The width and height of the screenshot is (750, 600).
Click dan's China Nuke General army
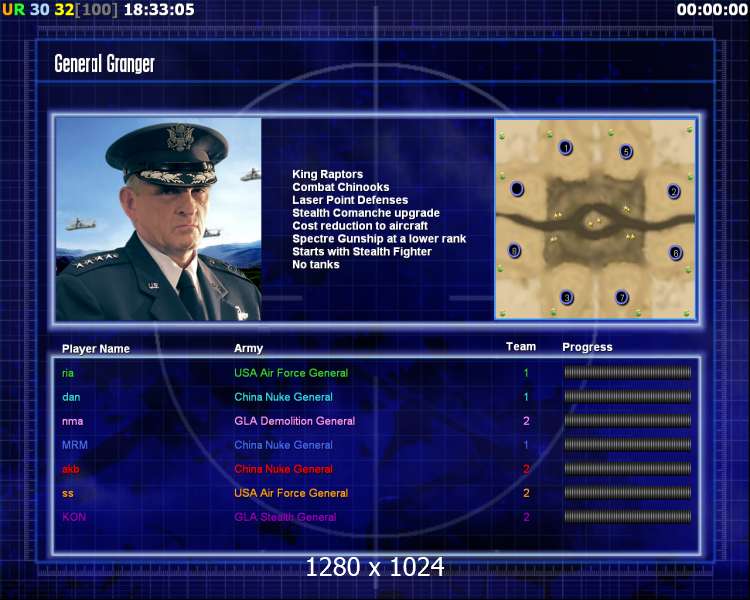pos(283,397)
